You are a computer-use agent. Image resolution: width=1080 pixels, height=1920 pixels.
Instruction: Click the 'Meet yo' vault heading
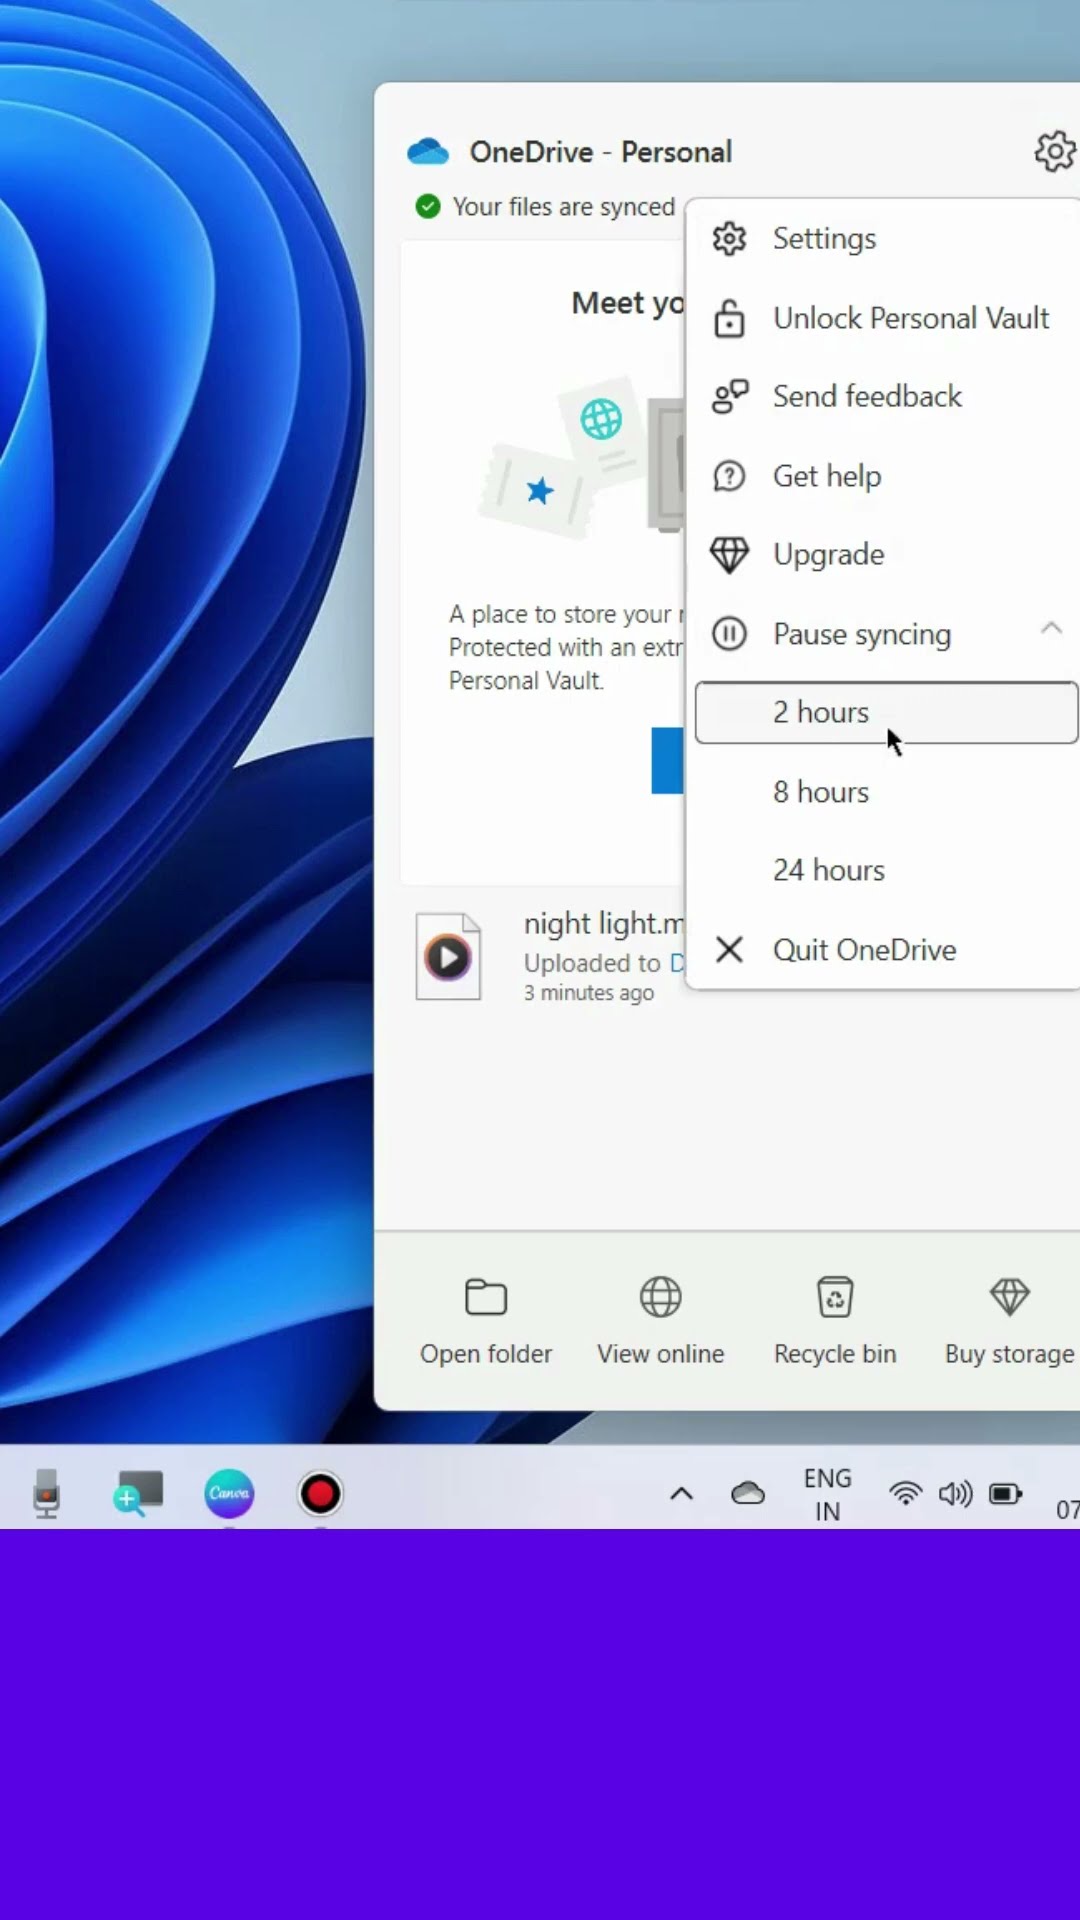click(x=628, y=303)
